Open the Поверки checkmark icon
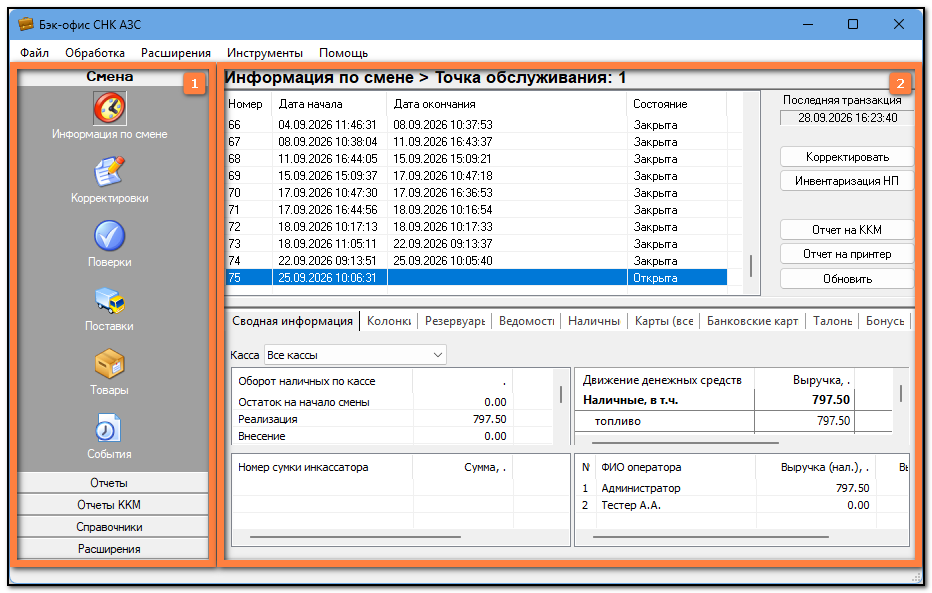932x593 pixels. 109,235
